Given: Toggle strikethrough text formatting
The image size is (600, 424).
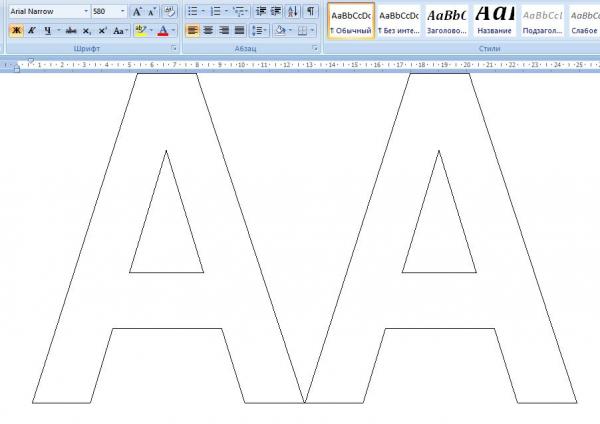Looking at the screenshot, I should pyautogui.click(x=70, y=31).
